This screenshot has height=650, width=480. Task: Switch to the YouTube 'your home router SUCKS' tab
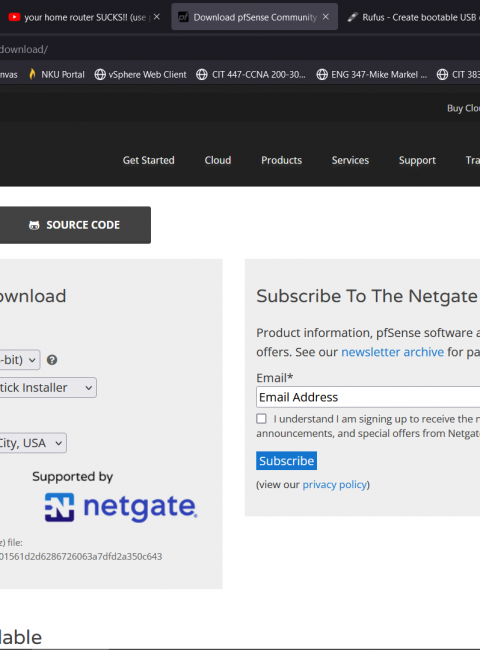pyautogui.click(x=83, y=17)
